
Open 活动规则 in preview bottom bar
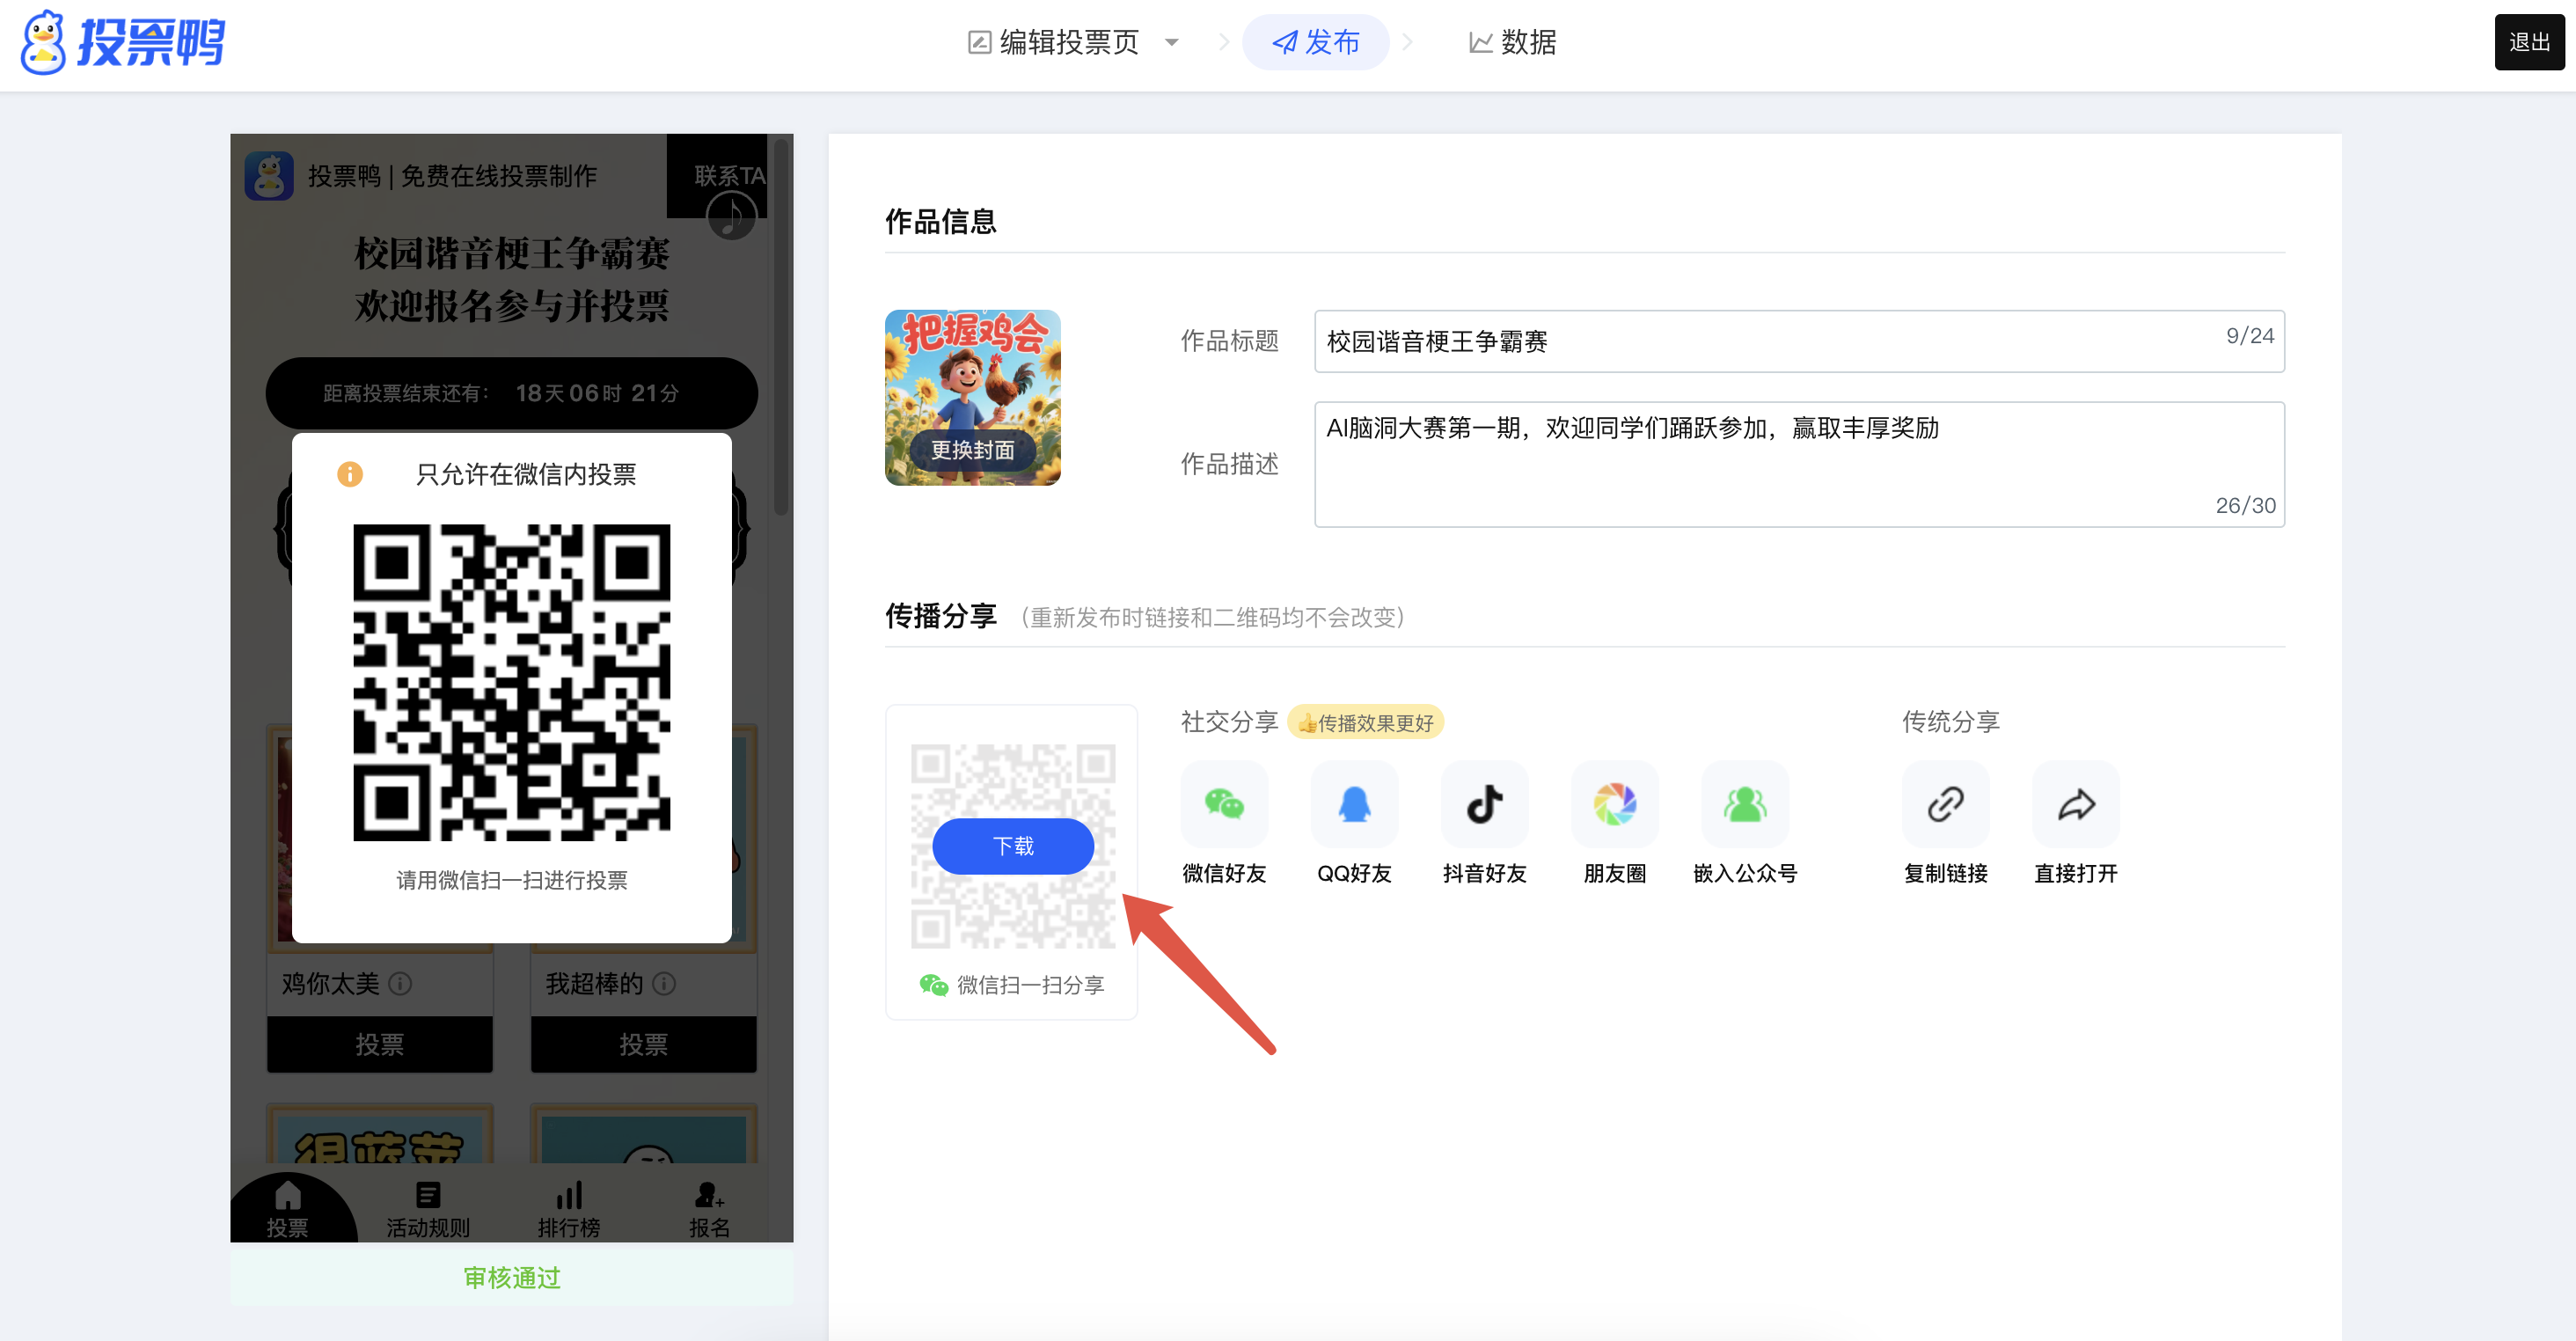(x=428, y=1209)
